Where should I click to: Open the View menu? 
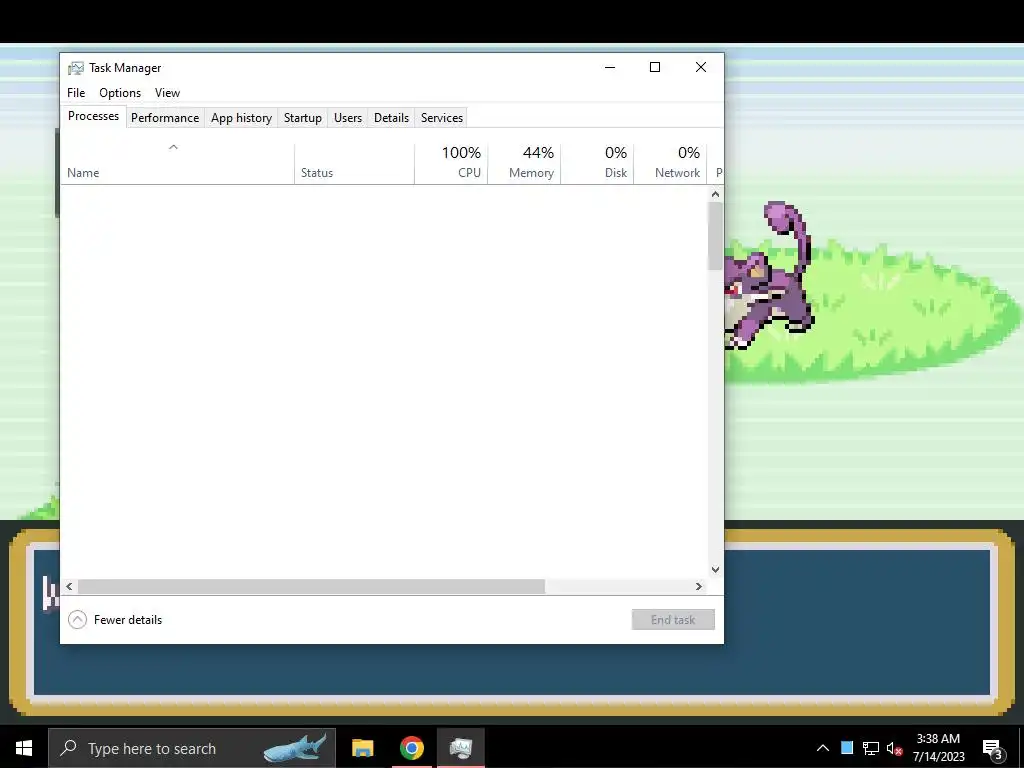point(167,93)
